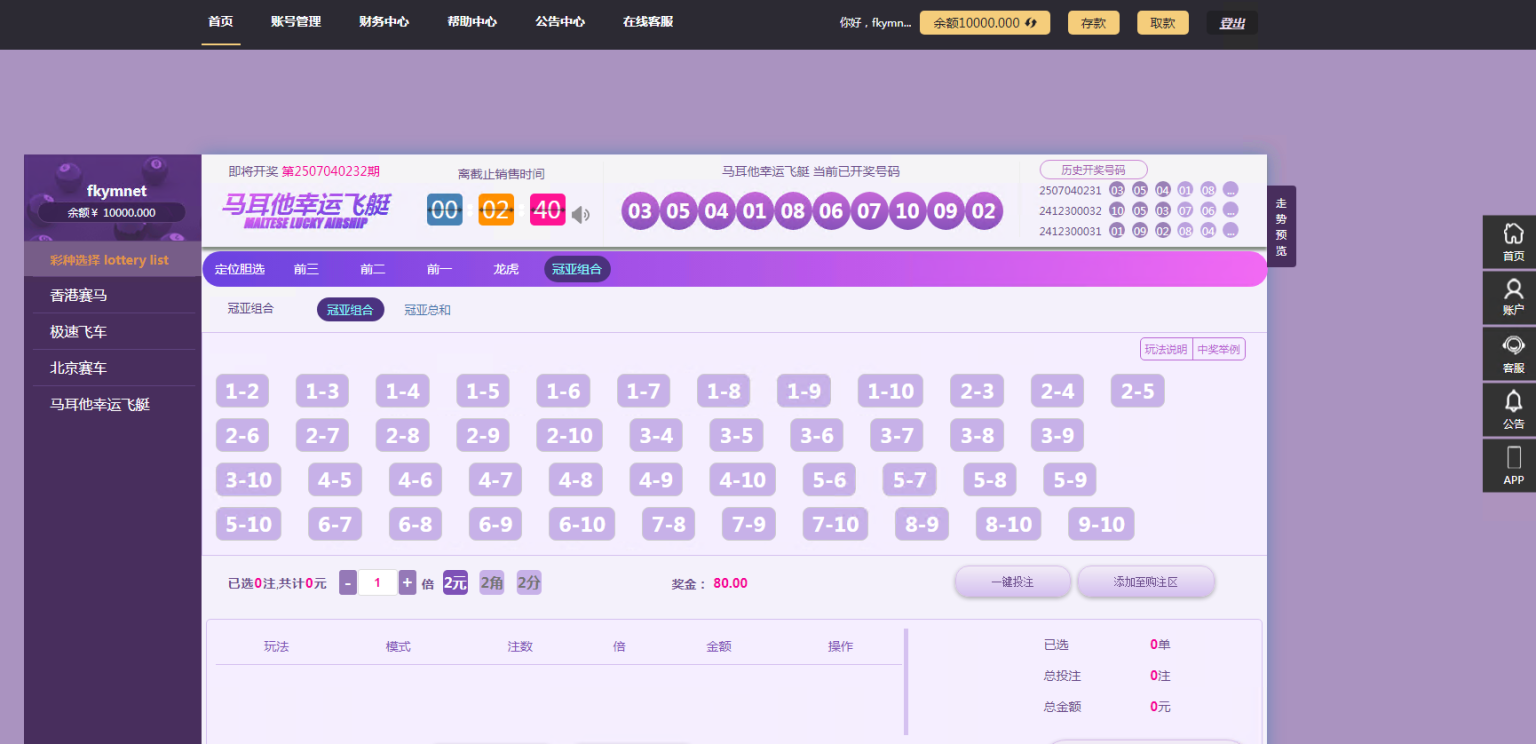Refresh the balance 余额10000.000 button
This screenshot has height=744, width=1536.
(x=984, y=23)
